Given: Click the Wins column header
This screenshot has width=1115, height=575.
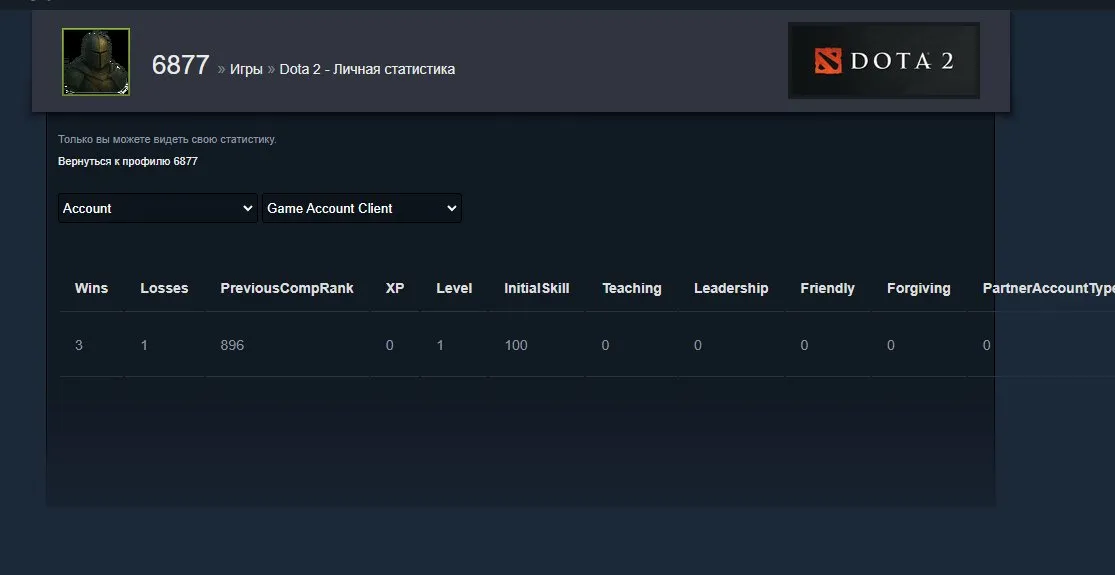Looking at the screenshot, I should pyautogui.click(x=91, y=289).
